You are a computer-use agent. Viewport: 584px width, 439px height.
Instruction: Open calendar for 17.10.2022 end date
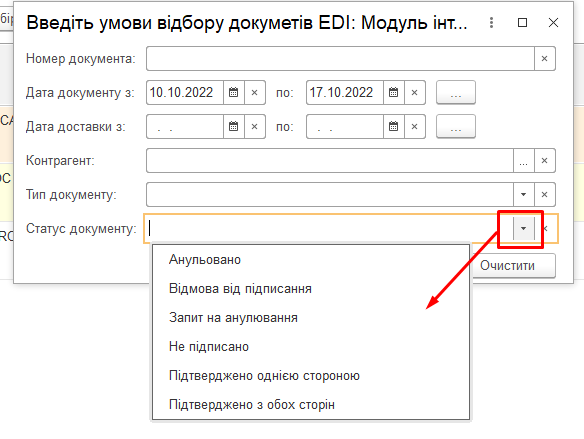coord(393,92)
